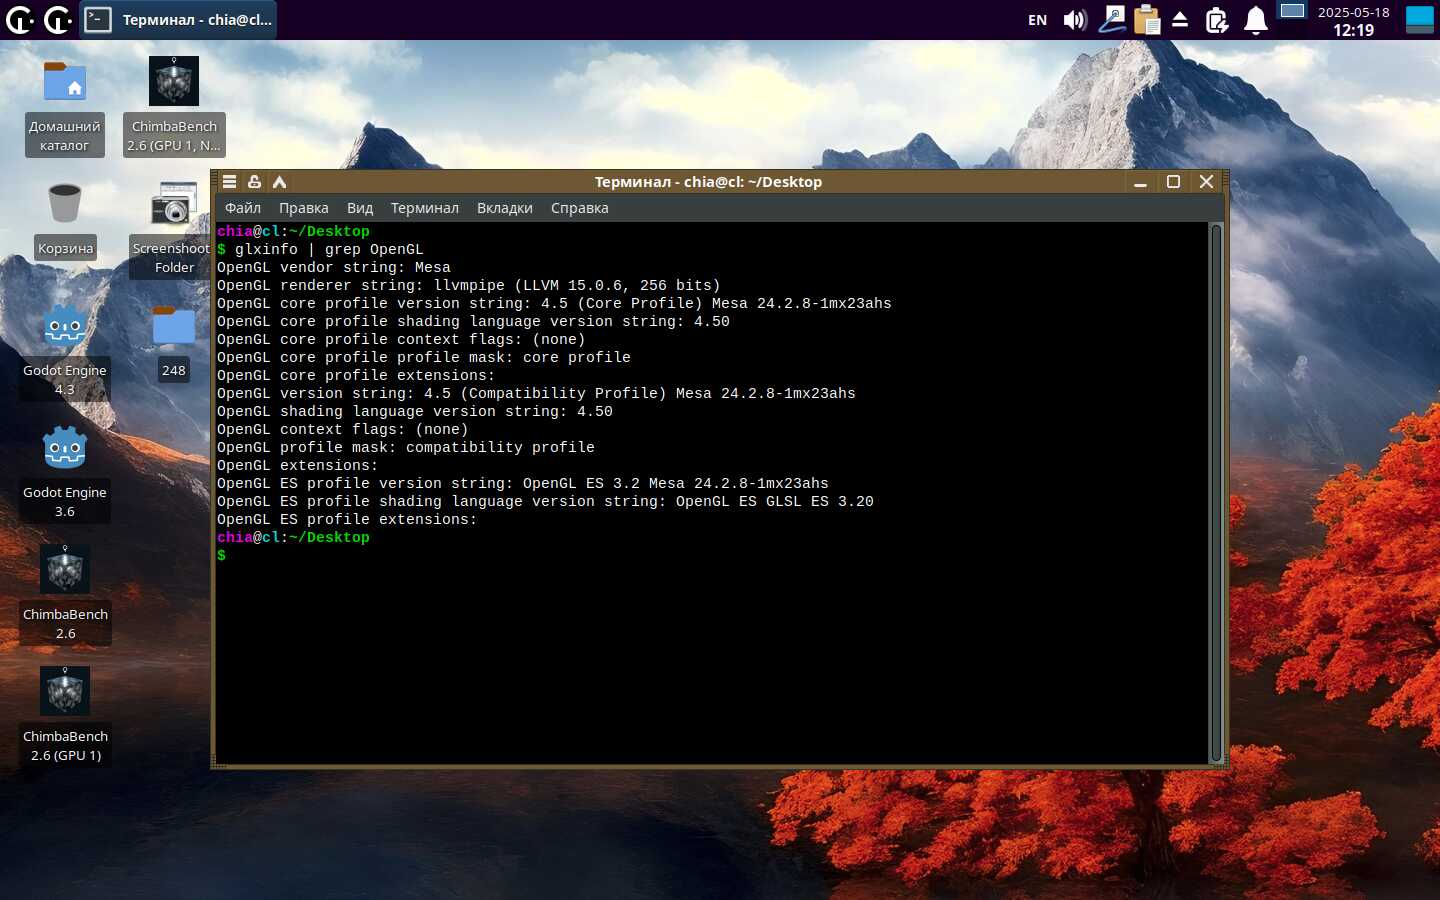Open the Правка menu
This screenshot has width=1440, height=900.
(x=304, y=208)
